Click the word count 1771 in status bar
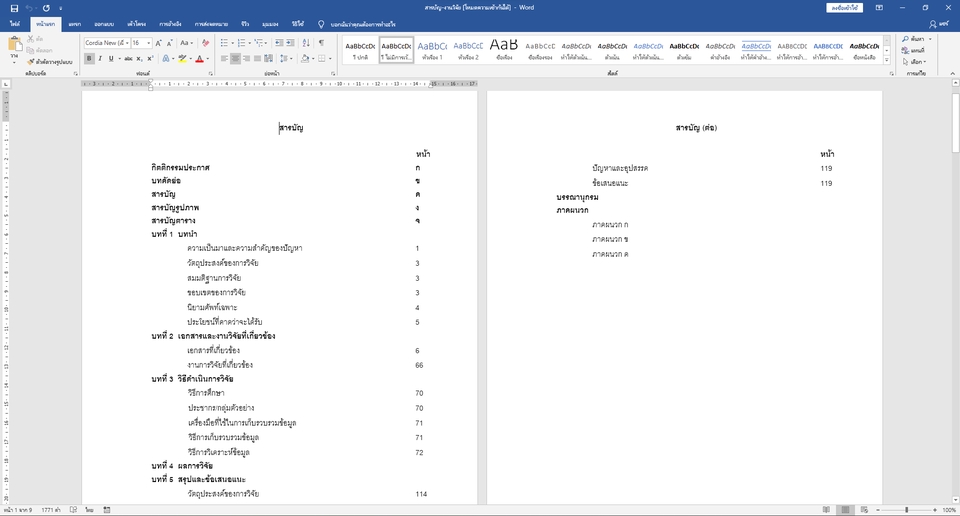 point(51,510)
